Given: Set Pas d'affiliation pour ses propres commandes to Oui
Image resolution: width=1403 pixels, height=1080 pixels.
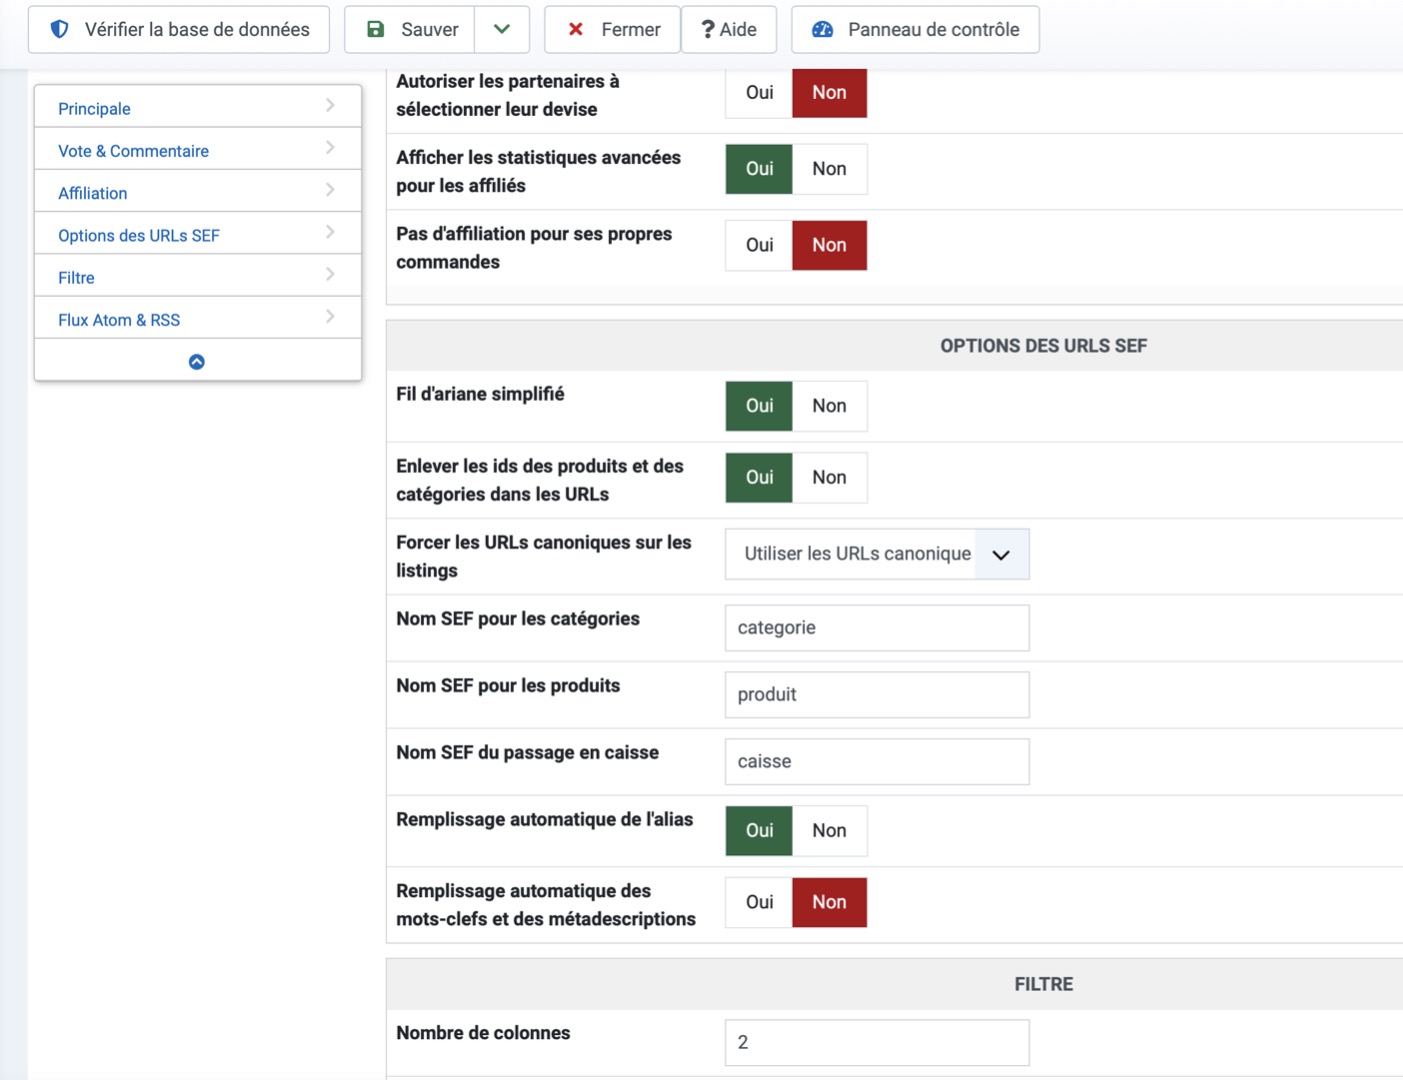Looking at the screenshot, I should tap(759, 245).
